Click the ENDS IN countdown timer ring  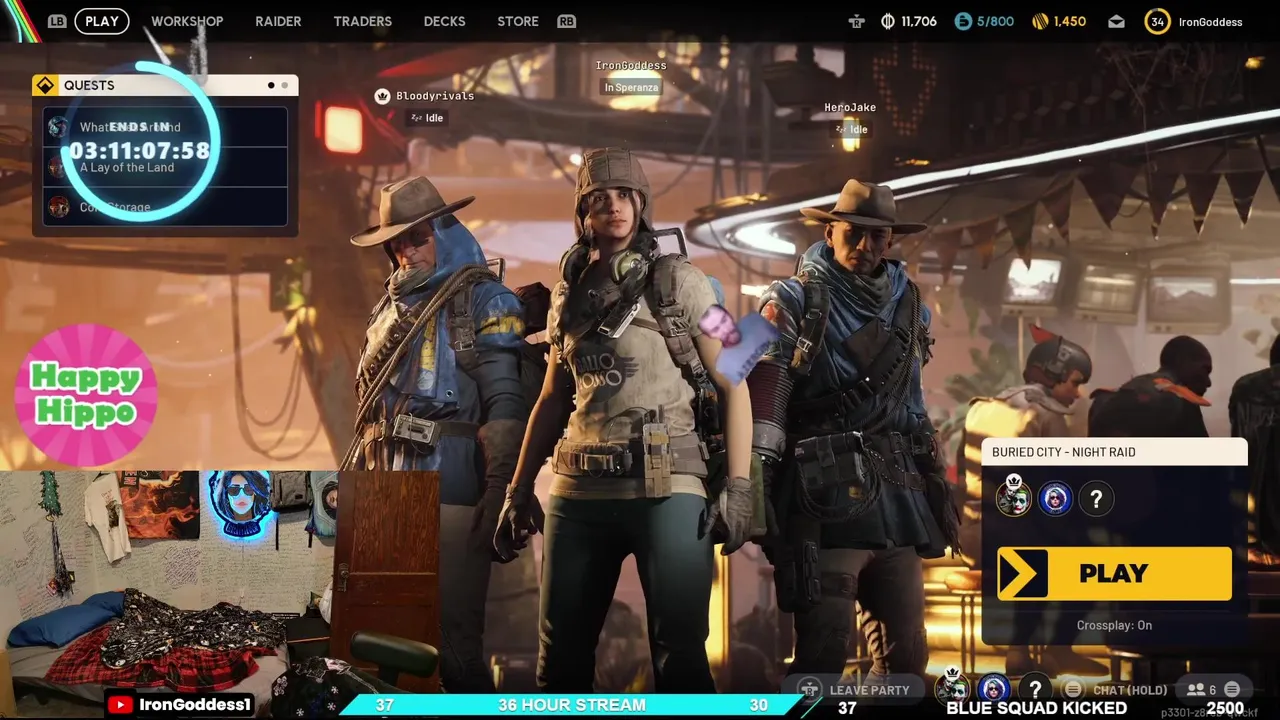[x=139, y=143]
